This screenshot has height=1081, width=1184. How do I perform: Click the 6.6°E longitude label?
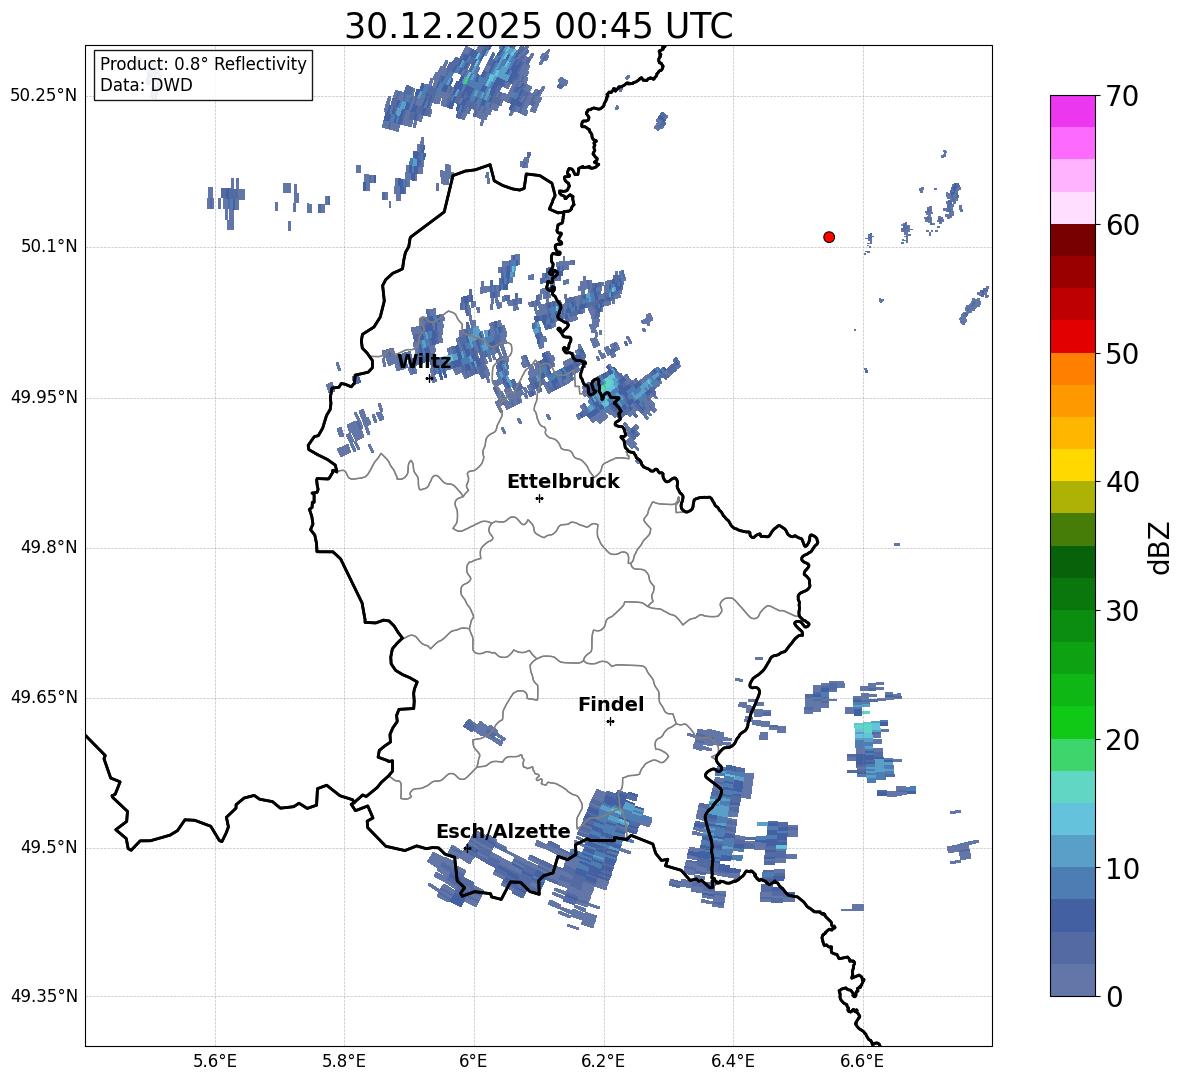coord(862,1061)
